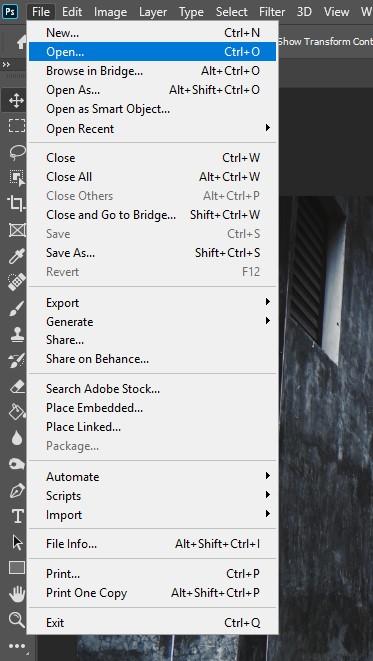373x661 pixels.
Task: Select the History Brush tool
Action: 17,360
